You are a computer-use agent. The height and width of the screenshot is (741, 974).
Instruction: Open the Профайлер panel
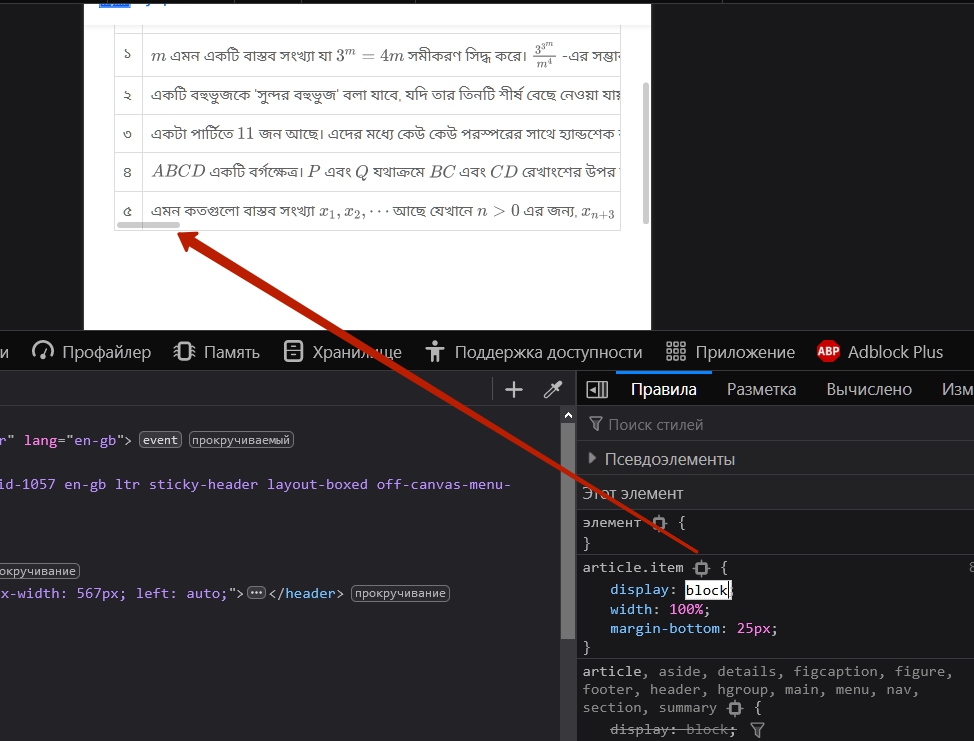(x=92, y=352)
